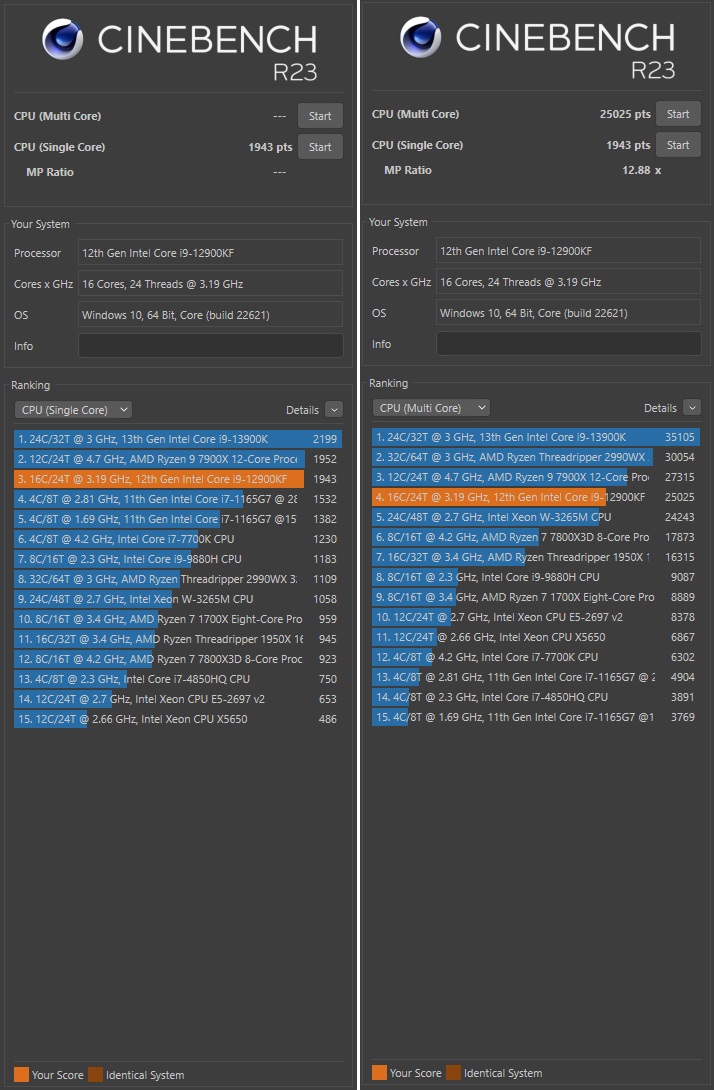Select Xeon W-3265M row scoring 1058
Image resolution: width=714 pixels, height=1090 pixels.
coord(177,599)
